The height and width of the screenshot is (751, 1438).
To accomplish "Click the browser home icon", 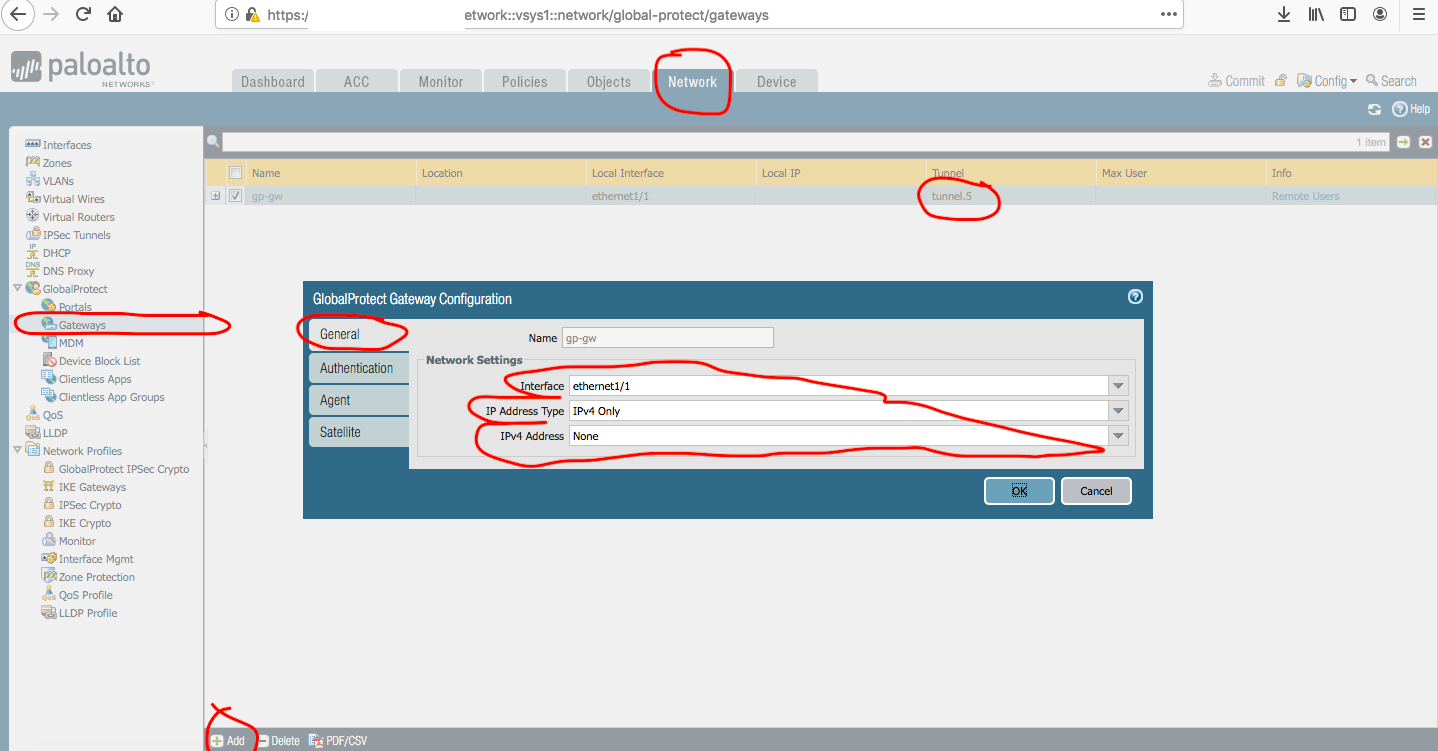I will [x=115, y=14].
